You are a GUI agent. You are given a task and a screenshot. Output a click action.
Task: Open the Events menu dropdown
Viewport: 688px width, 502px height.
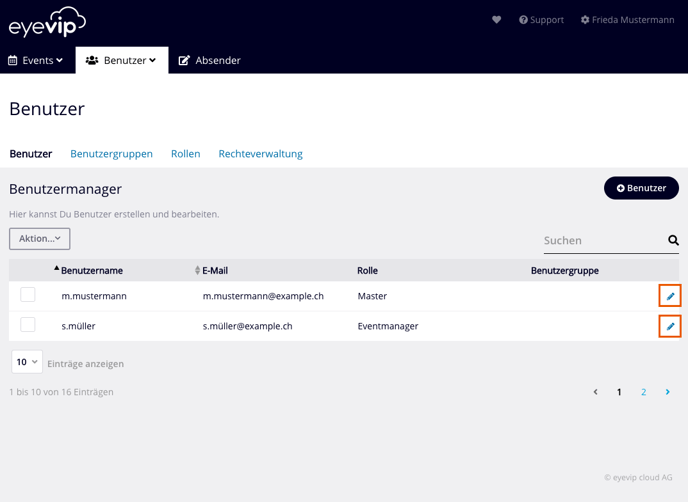[36, 60]
